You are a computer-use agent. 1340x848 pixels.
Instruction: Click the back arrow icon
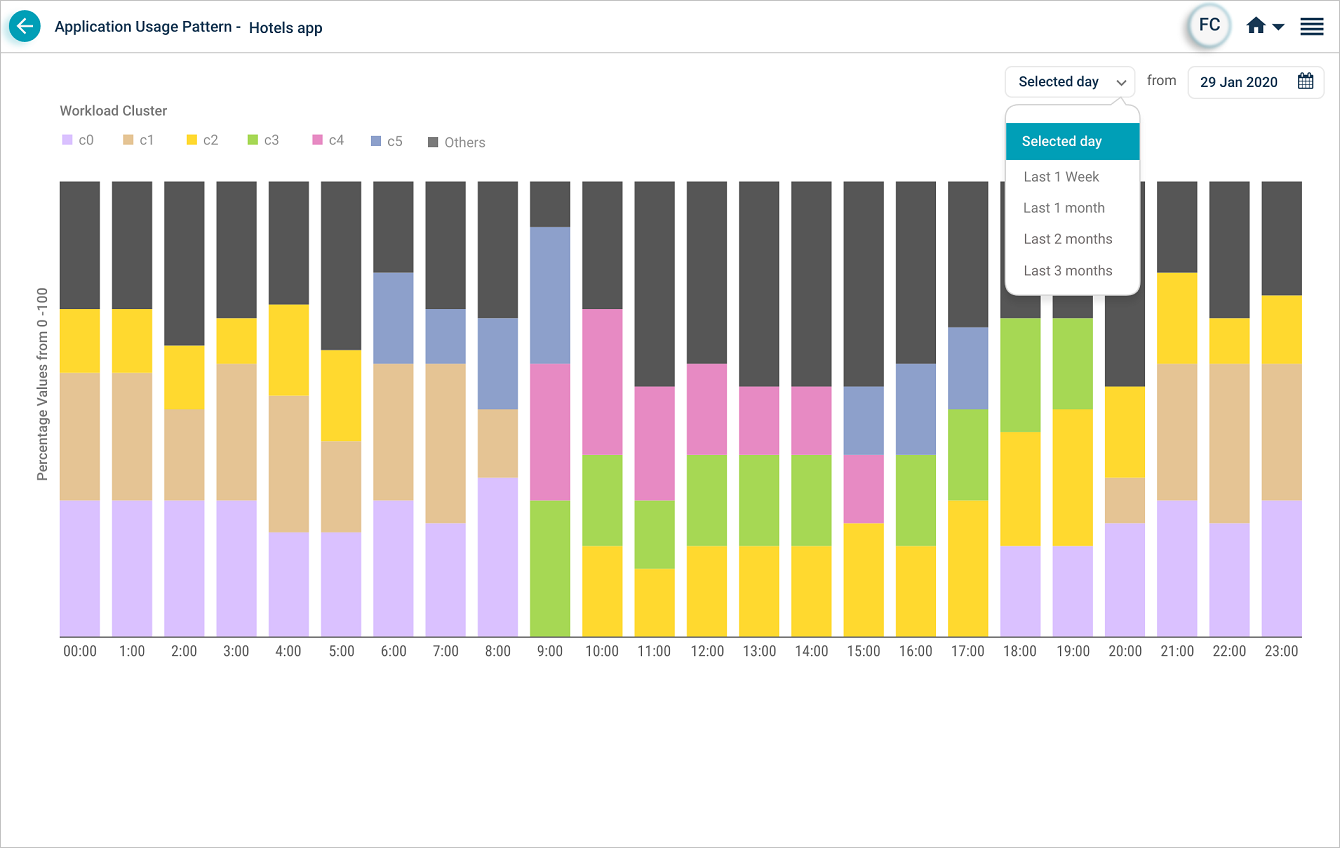[x=25, y=27]
